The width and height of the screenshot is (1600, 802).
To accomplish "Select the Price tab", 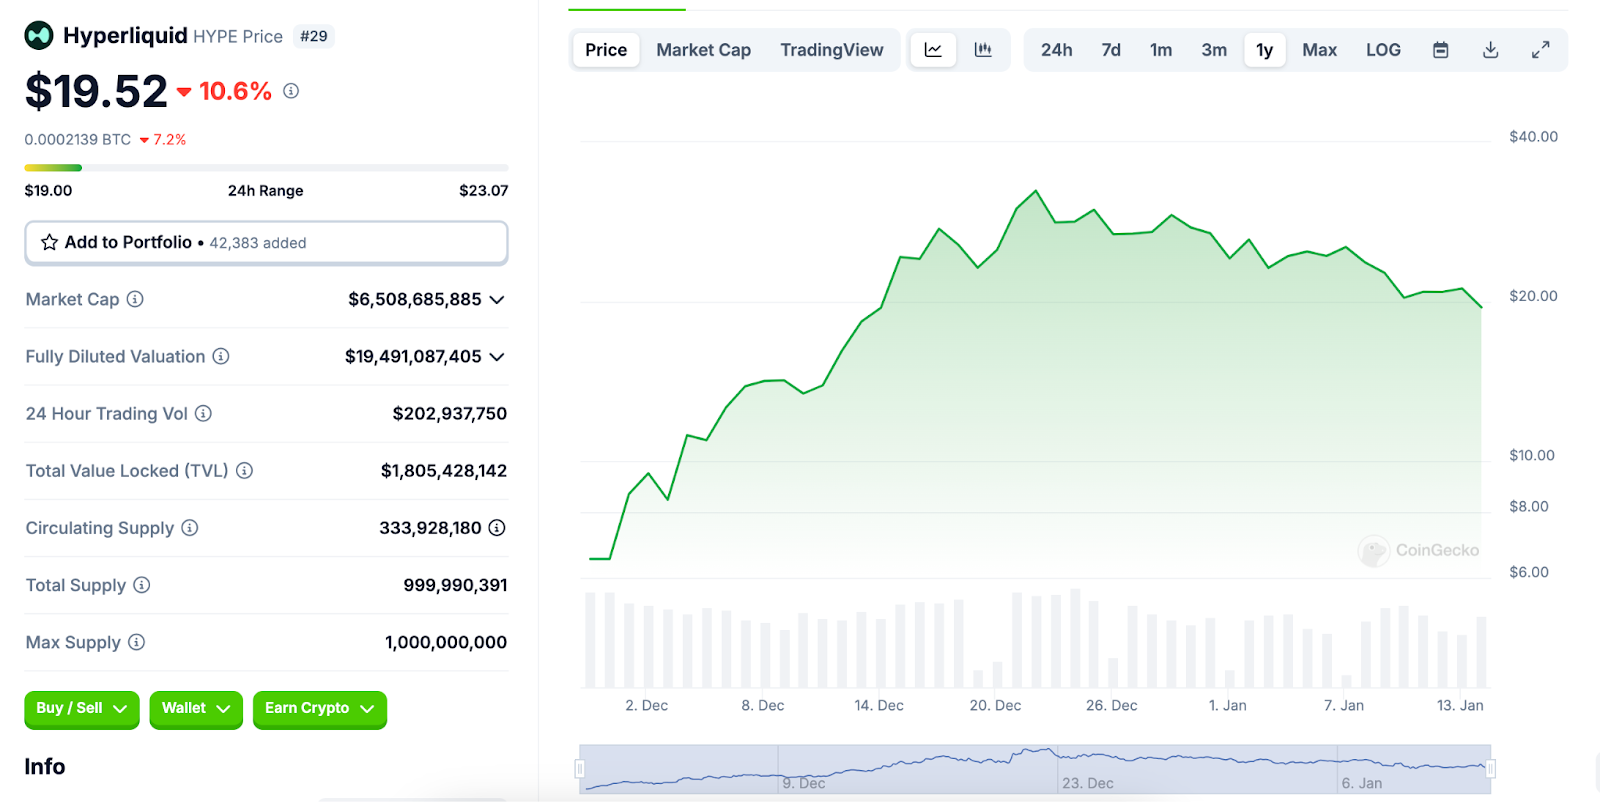I will (606, 50).
